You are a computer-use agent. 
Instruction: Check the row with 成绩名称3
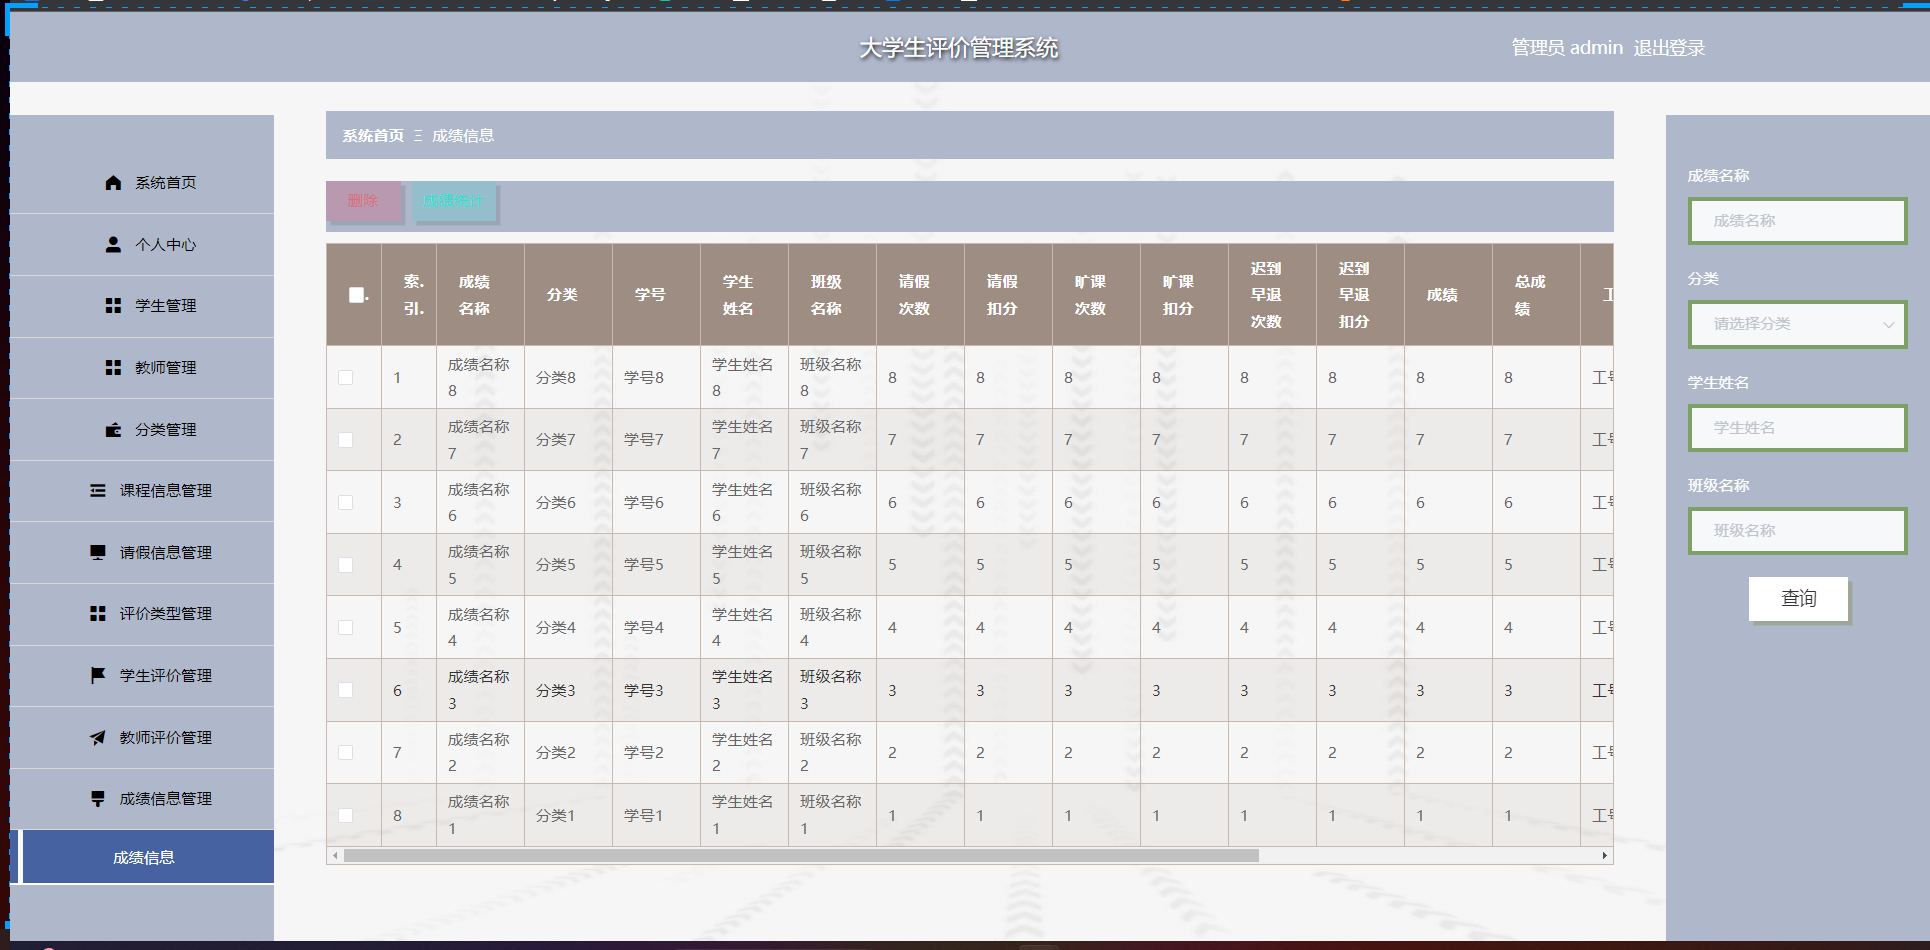345,690
